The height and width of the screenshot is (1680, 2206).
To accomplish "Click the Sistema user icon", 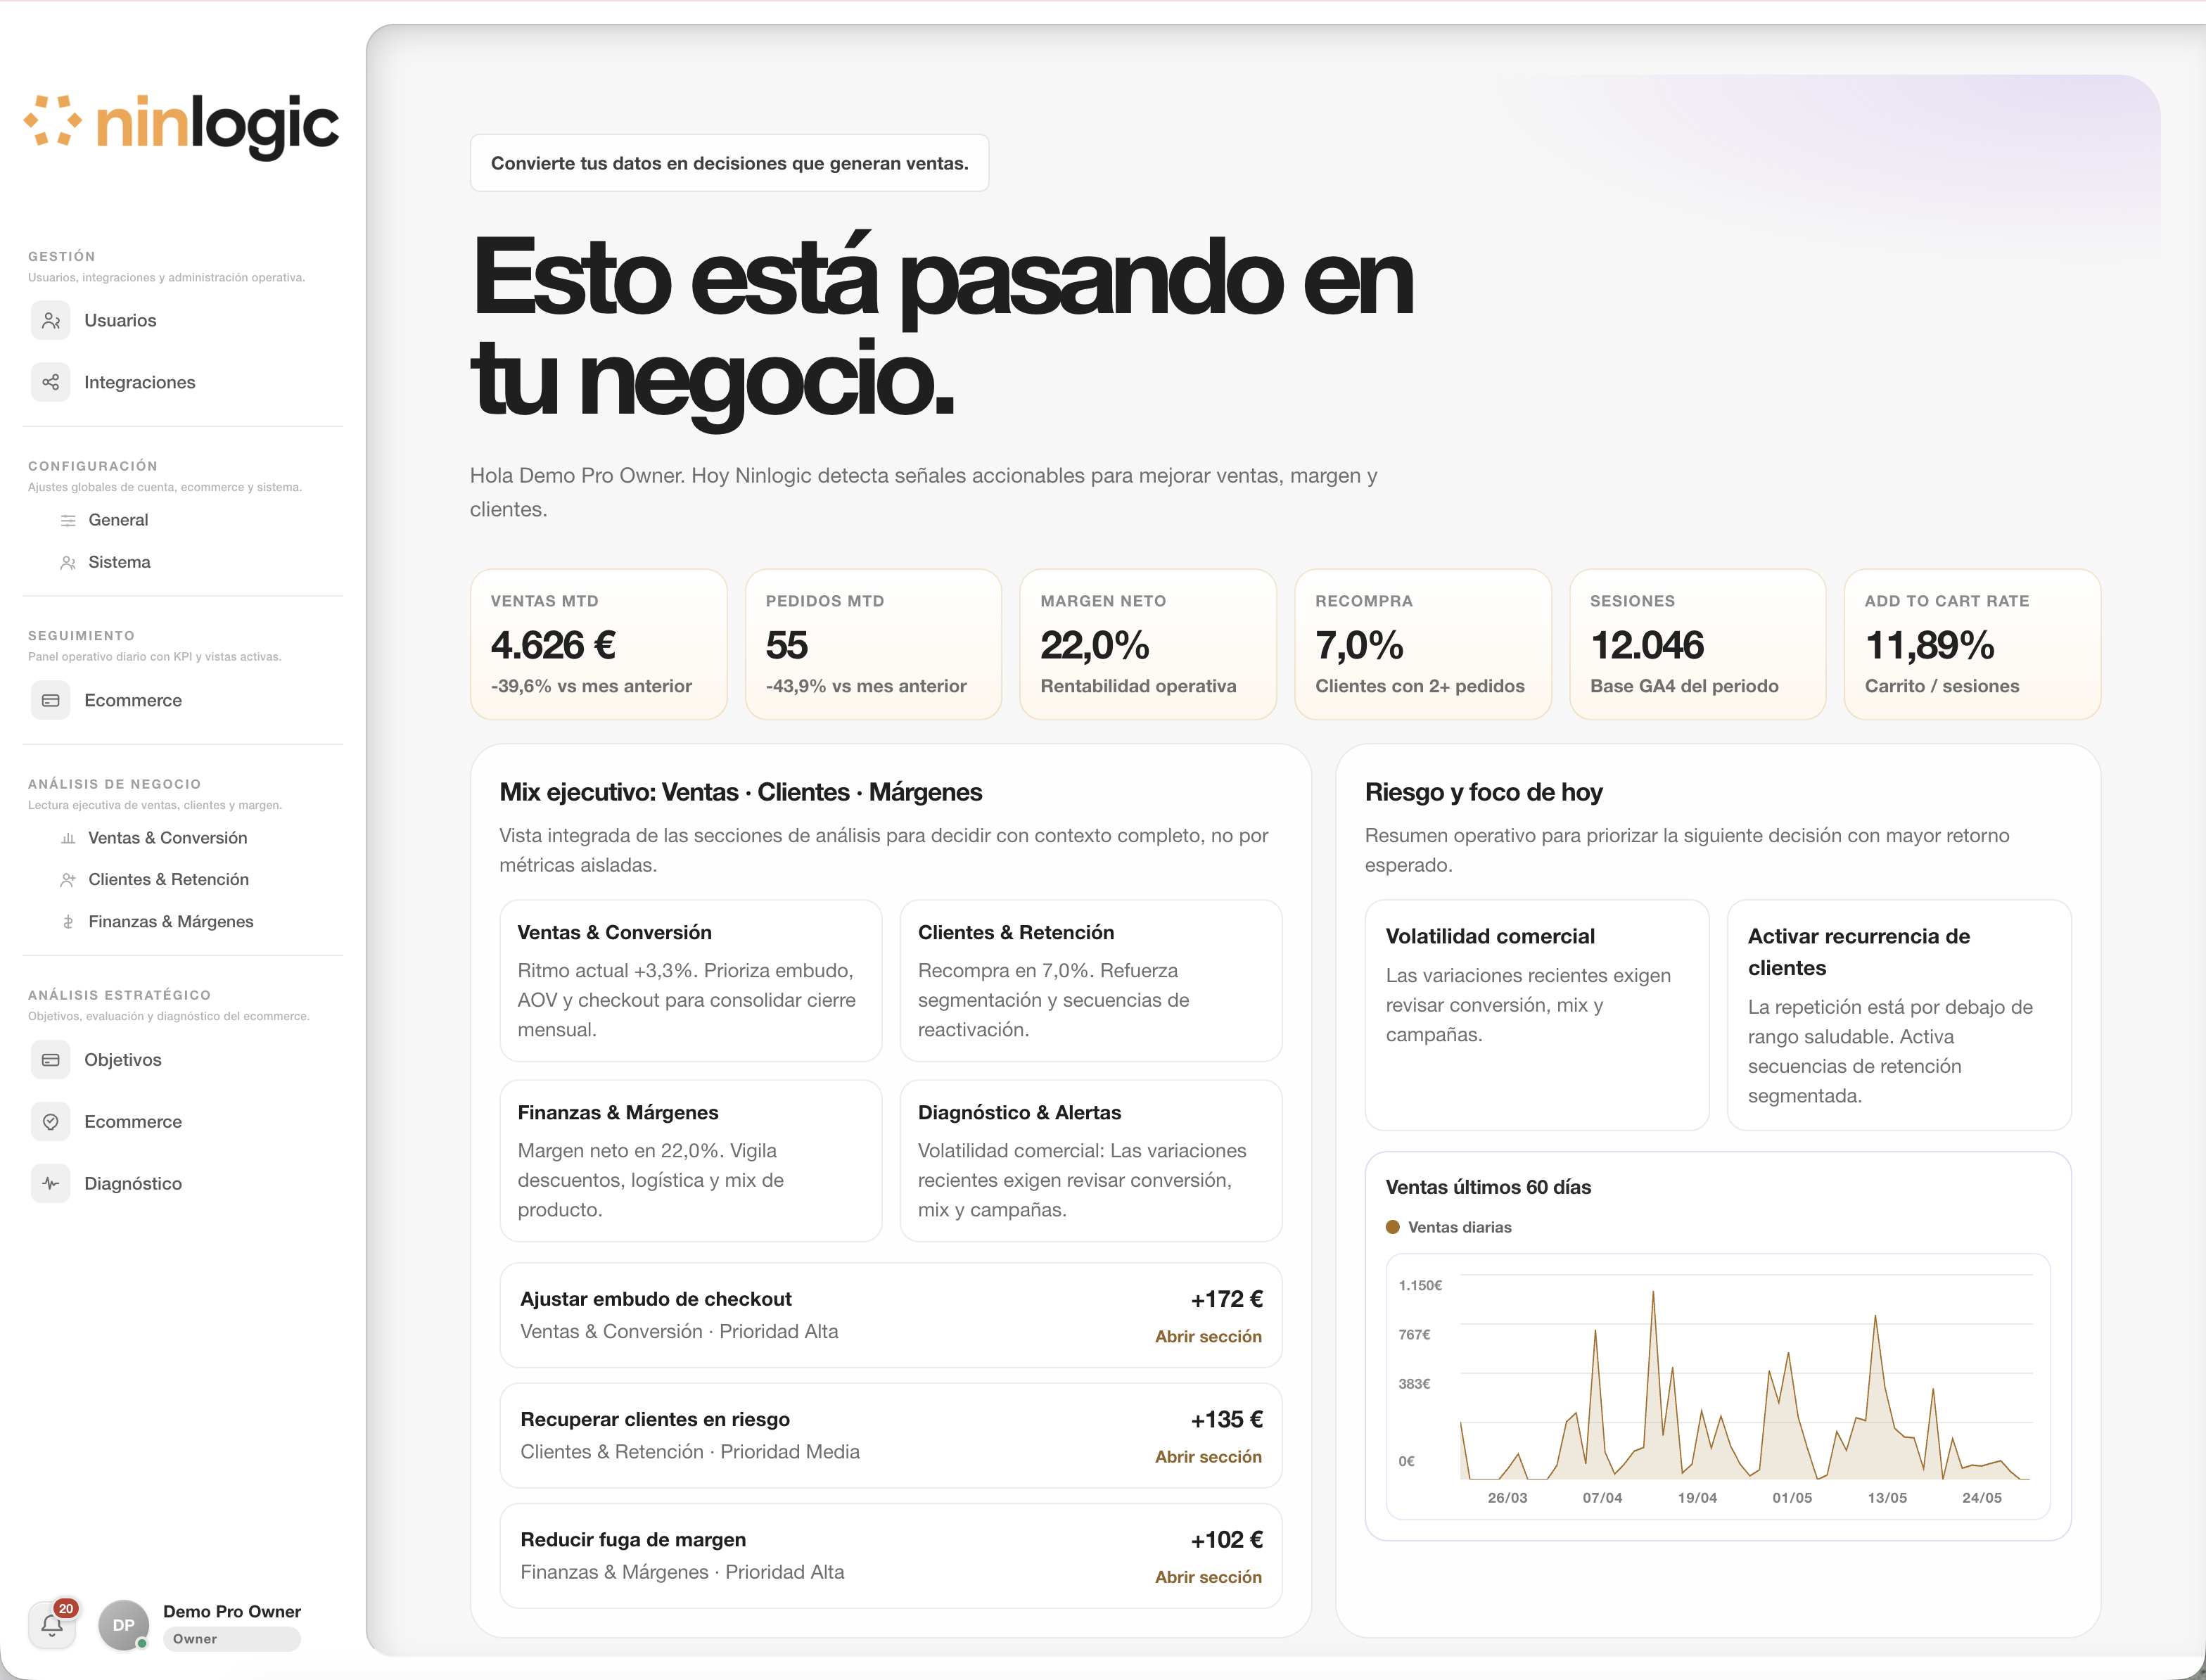I will pyautogui.click(x=68, y=563).
